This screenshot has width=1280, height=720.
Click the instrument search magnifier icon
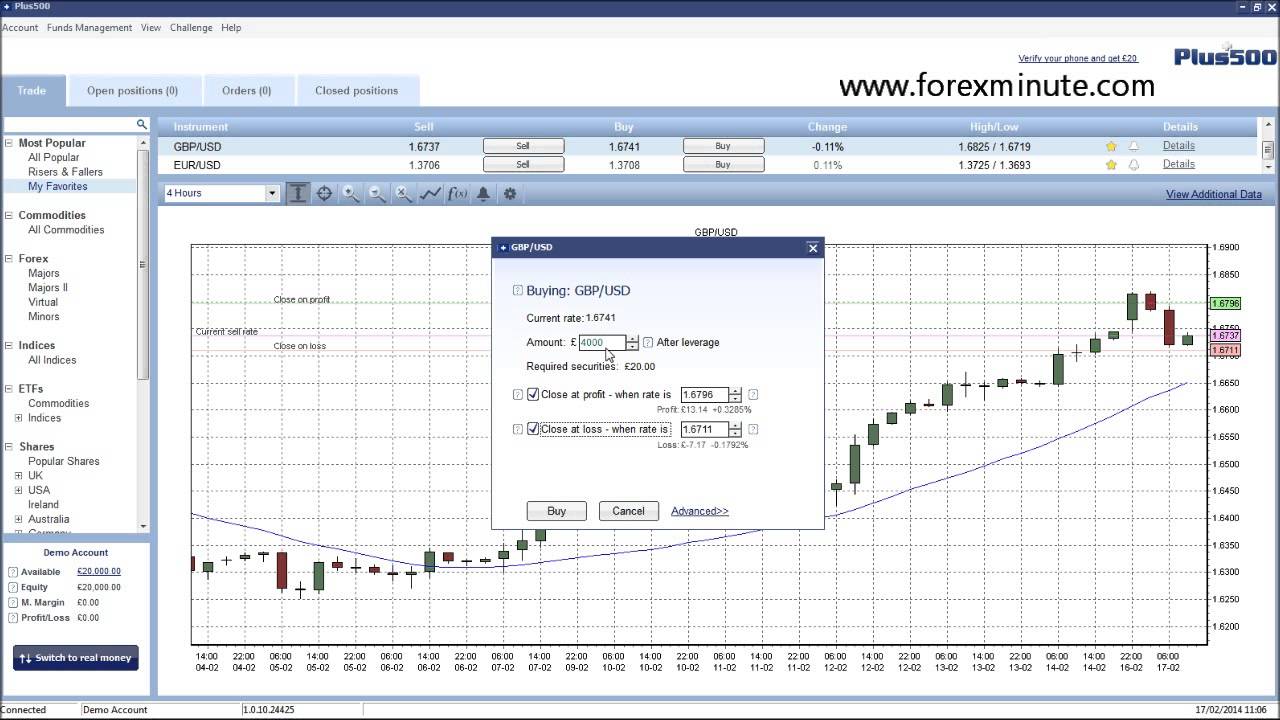[142, 124]
